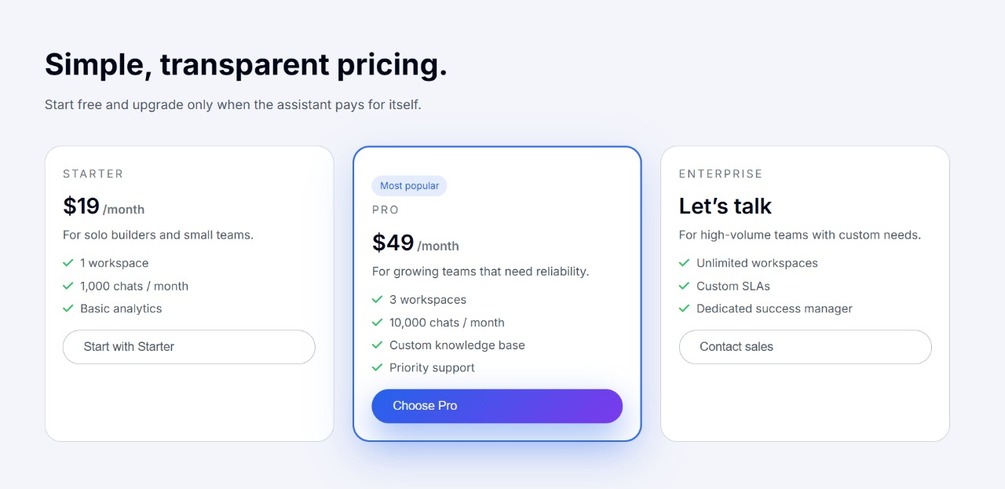Click checkmark beside 3 workspaces
The height and width of the screenshot is (489, 1005).
[x=377, y=299]
